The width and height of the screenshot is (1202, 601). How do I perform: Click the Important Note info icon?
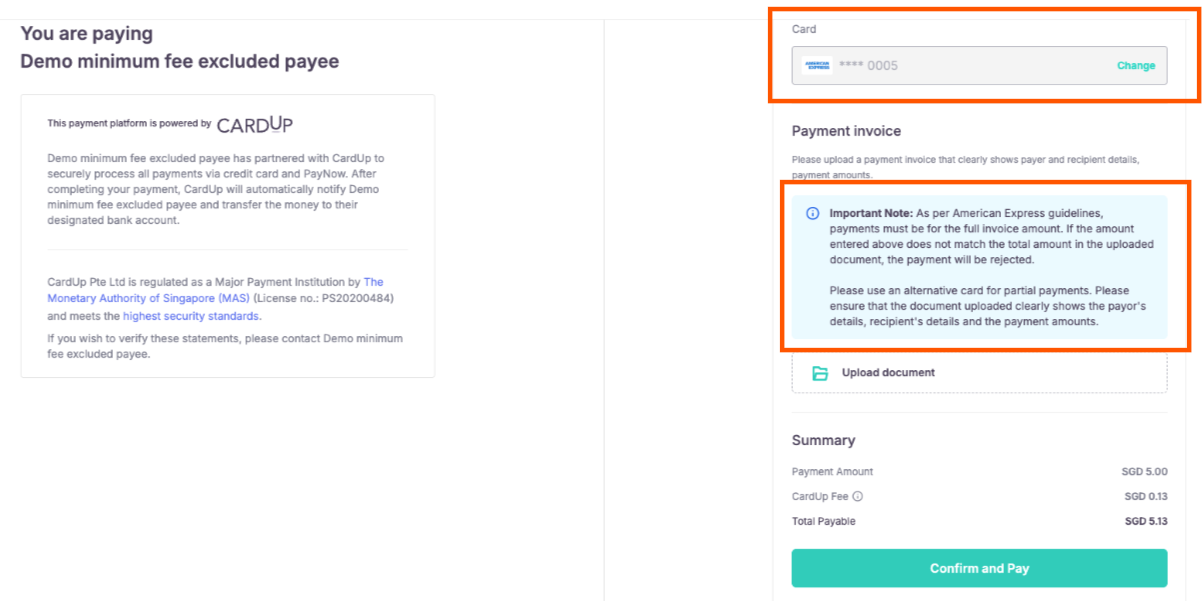(813, 213)
